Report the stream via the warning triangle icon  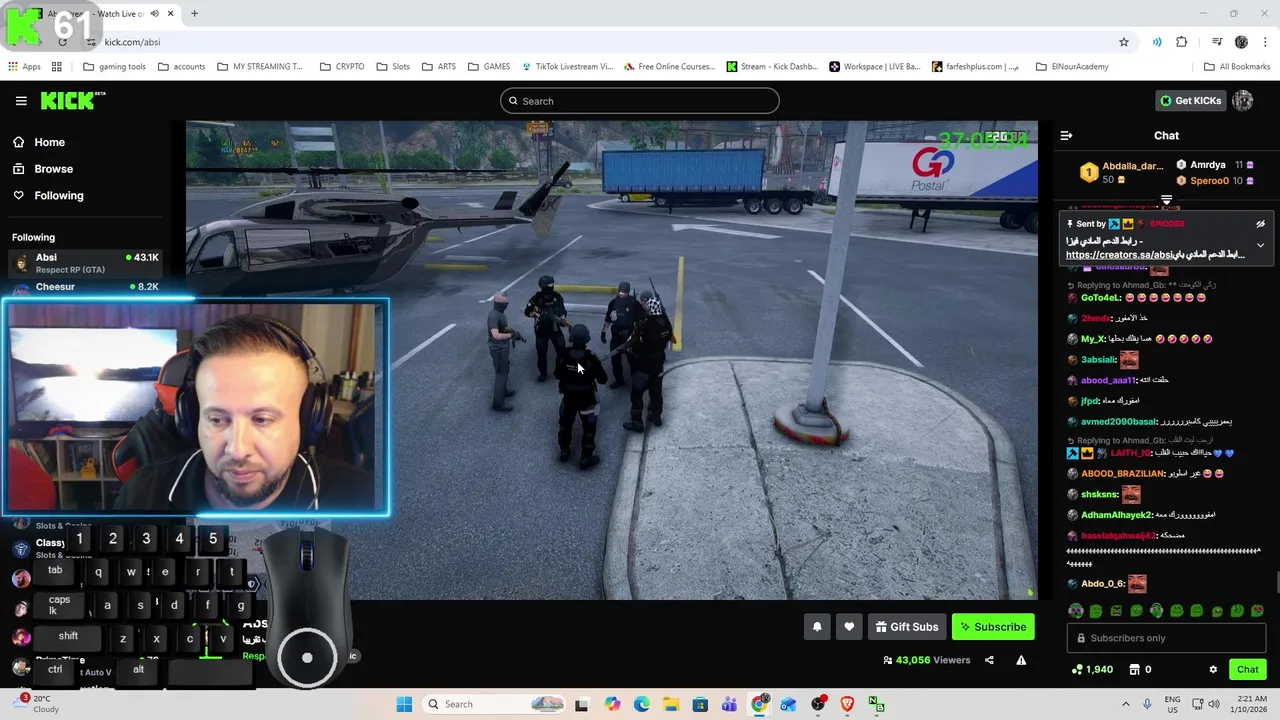[1021, 660]
